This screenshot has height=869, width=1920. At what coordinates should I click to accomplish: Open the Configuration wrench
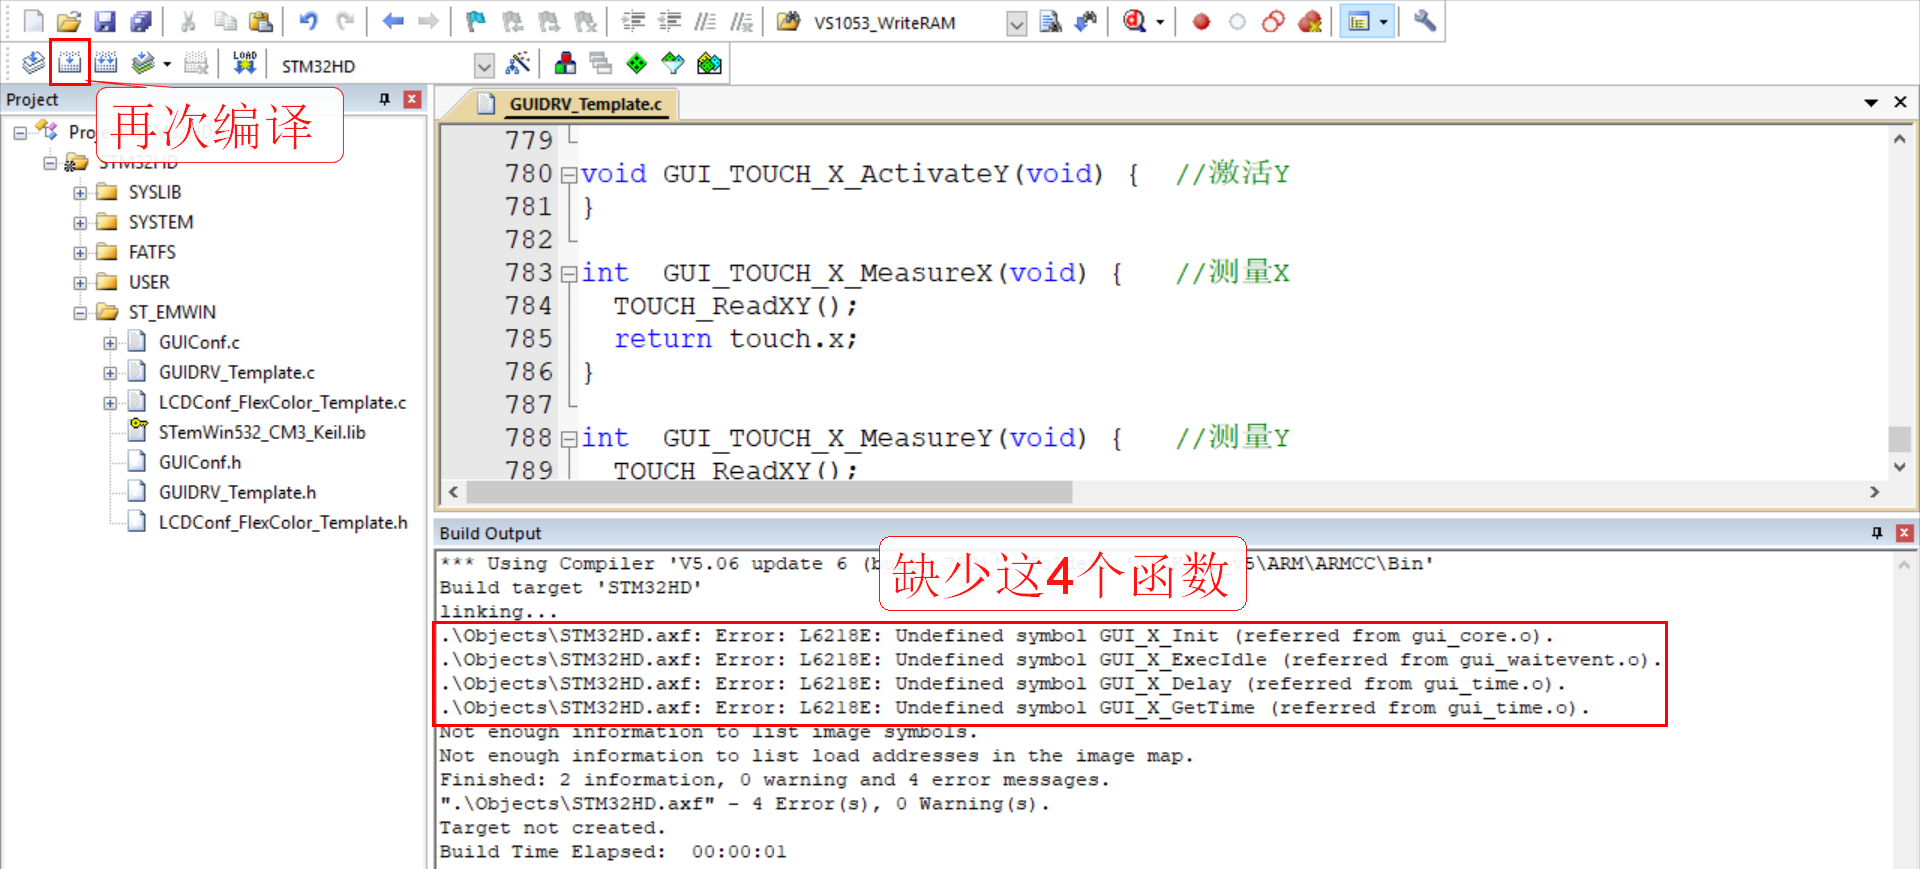pyautogui.click(x=1425, y=21)
